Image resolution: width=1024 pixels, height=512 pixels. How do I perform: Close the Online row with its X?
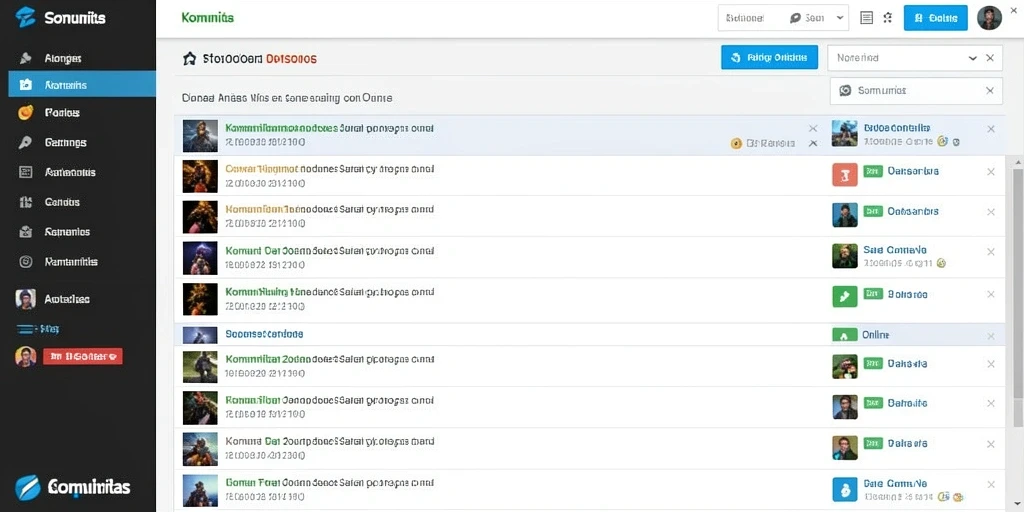(991, 336)
